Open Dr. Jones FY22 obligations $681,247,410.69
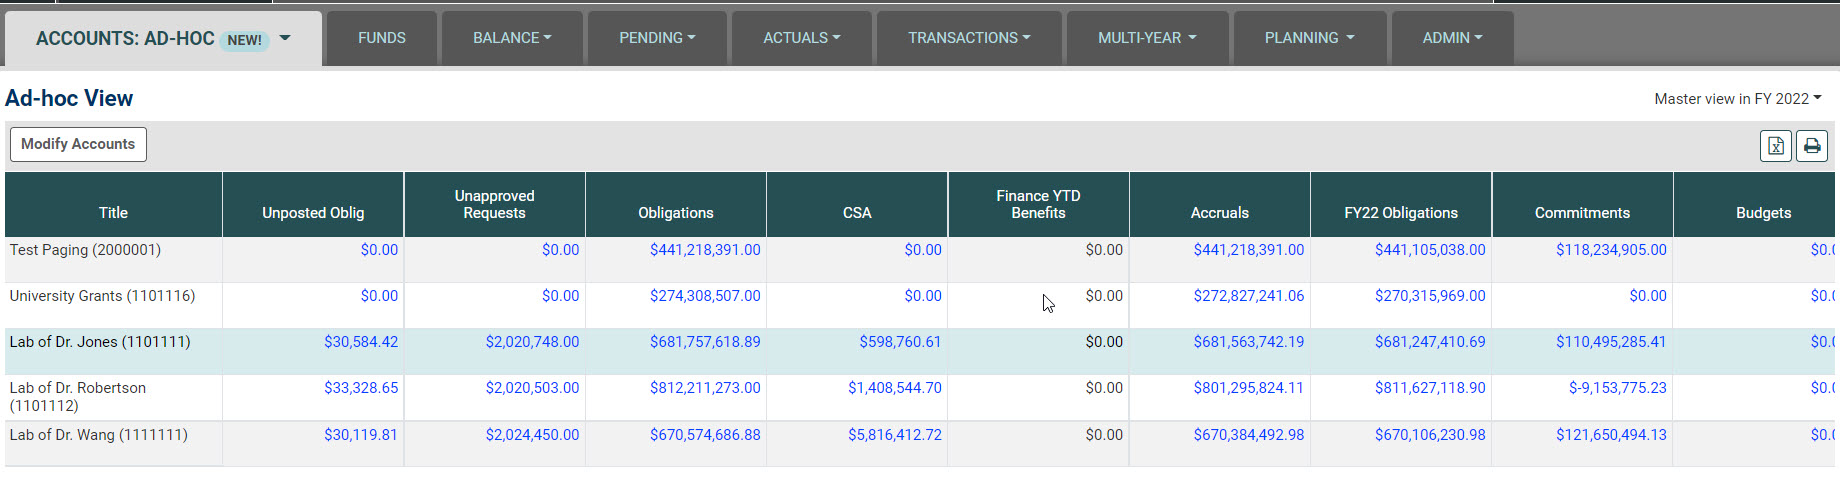Viewport: 1840px width, 485px height. click(x=1430, y=342)
